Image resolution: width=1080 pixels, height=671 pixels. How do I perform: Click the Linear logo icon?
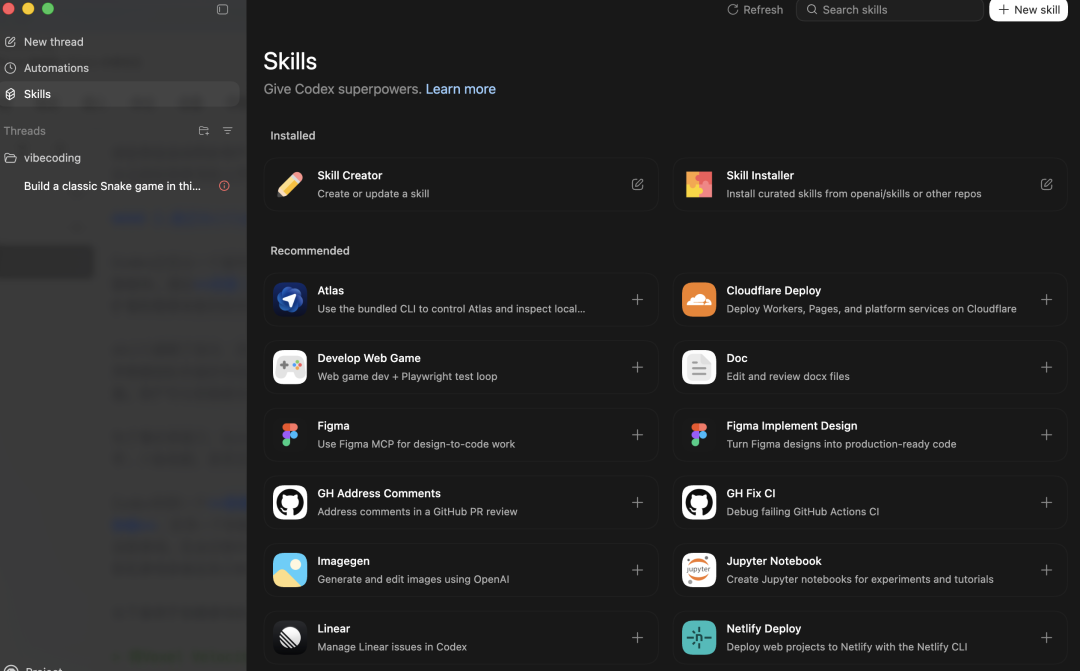(x=290, y=637)
